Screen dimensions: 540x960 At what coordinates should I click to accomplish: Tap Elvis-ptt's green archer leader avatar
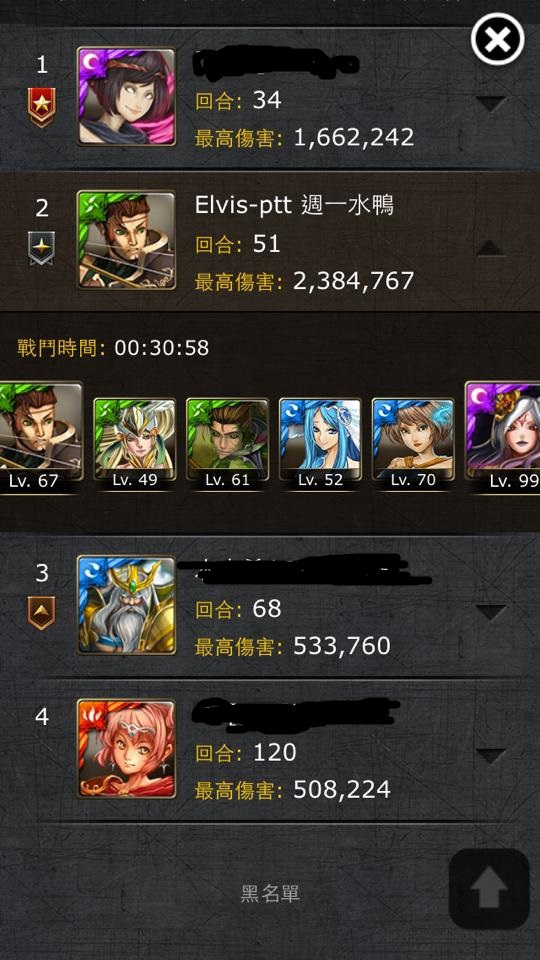[x=126, y=239]
